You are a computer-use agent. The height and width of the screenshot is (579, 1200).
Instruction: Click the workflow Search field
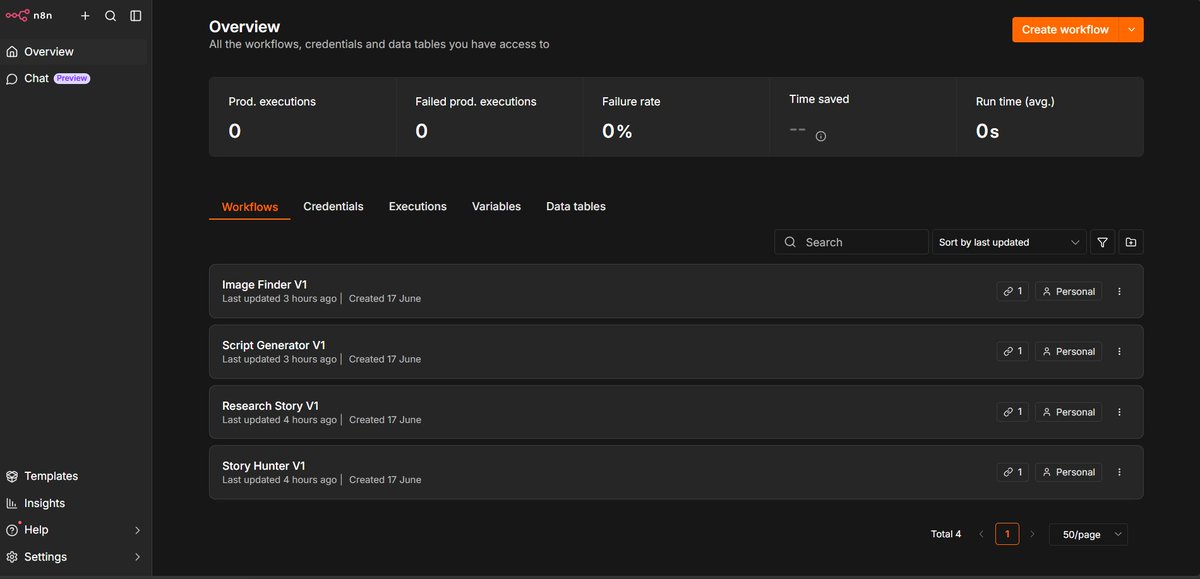coord(851,242)
